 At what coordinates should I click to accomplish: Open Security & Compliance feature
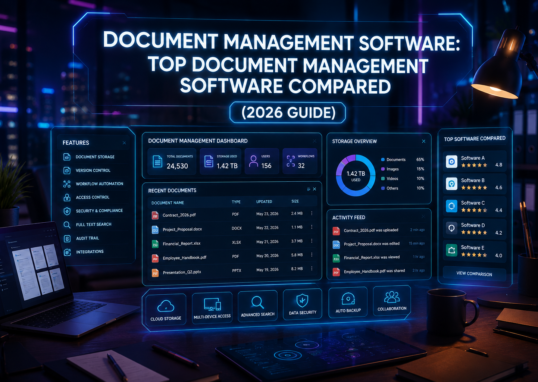click(93, 211)
